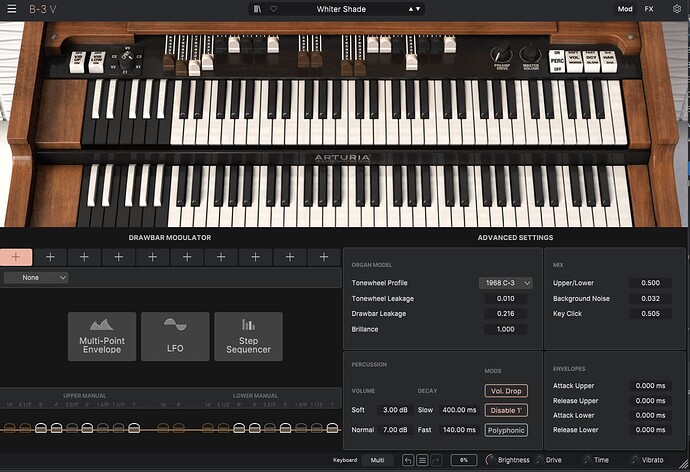Toggle the Polyphonic percussion mod

tap(506, 430)
